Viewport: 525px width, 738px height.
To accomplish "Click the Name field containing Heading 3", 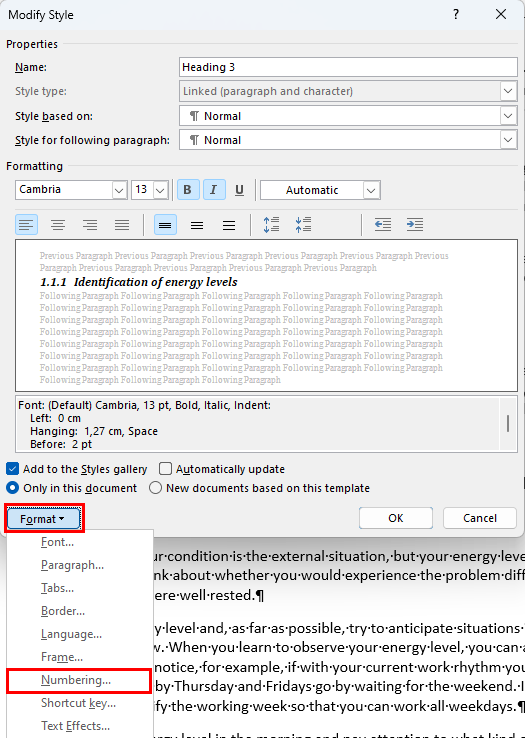I will click(x=348, y=67).
